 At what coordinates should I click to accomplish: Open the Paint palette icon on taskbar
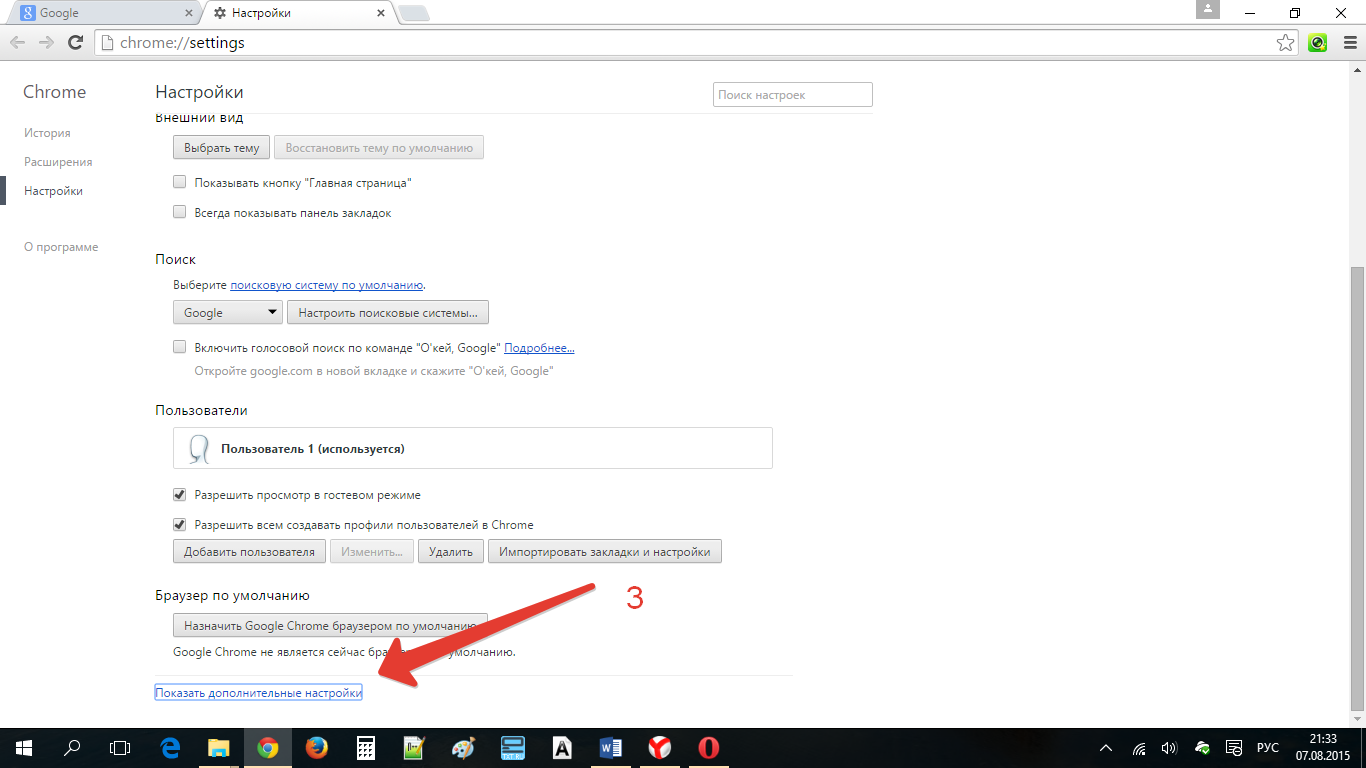(x=464, y=748)
